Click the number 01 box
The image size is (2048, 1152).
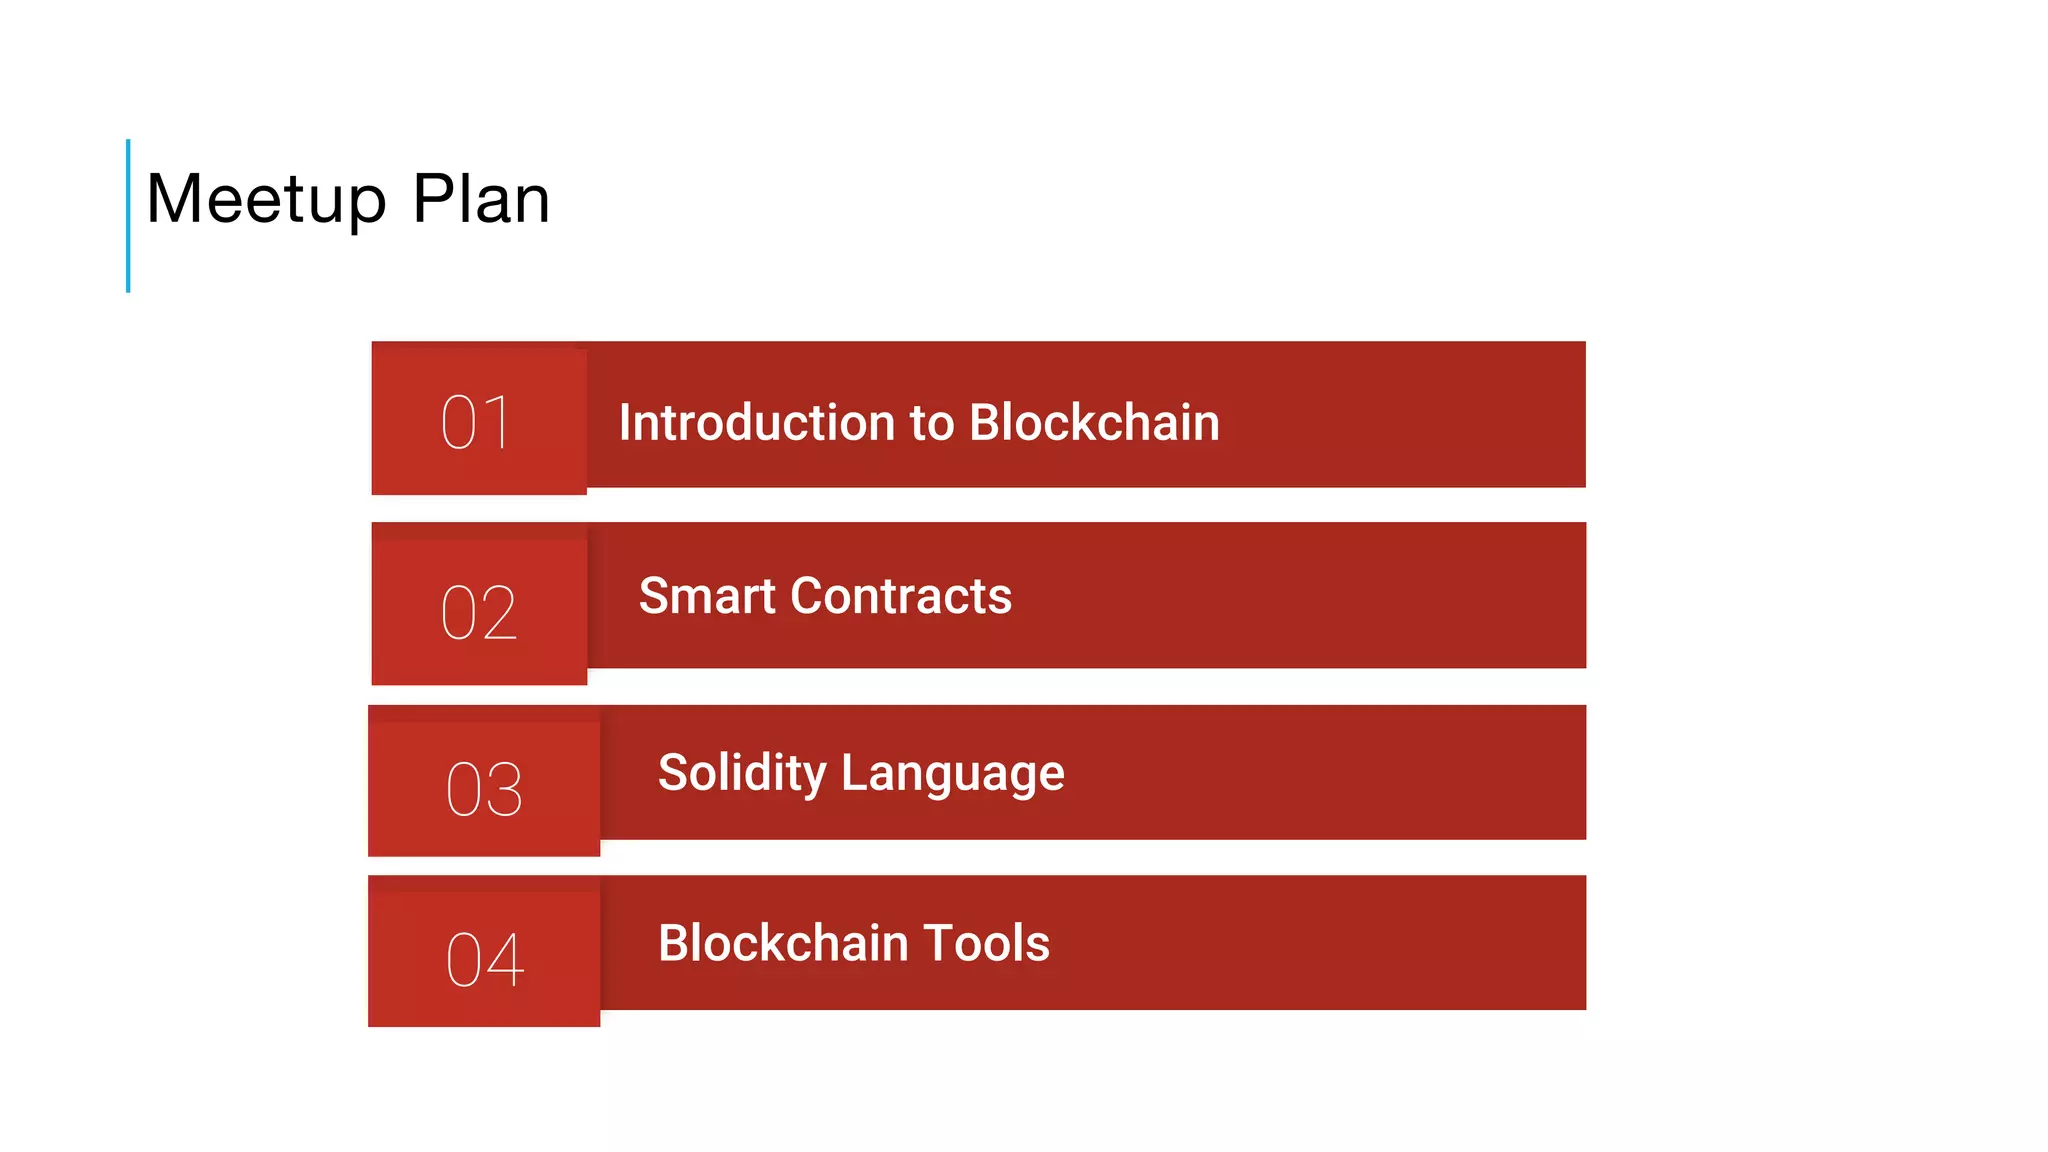(x=479, y=418)
